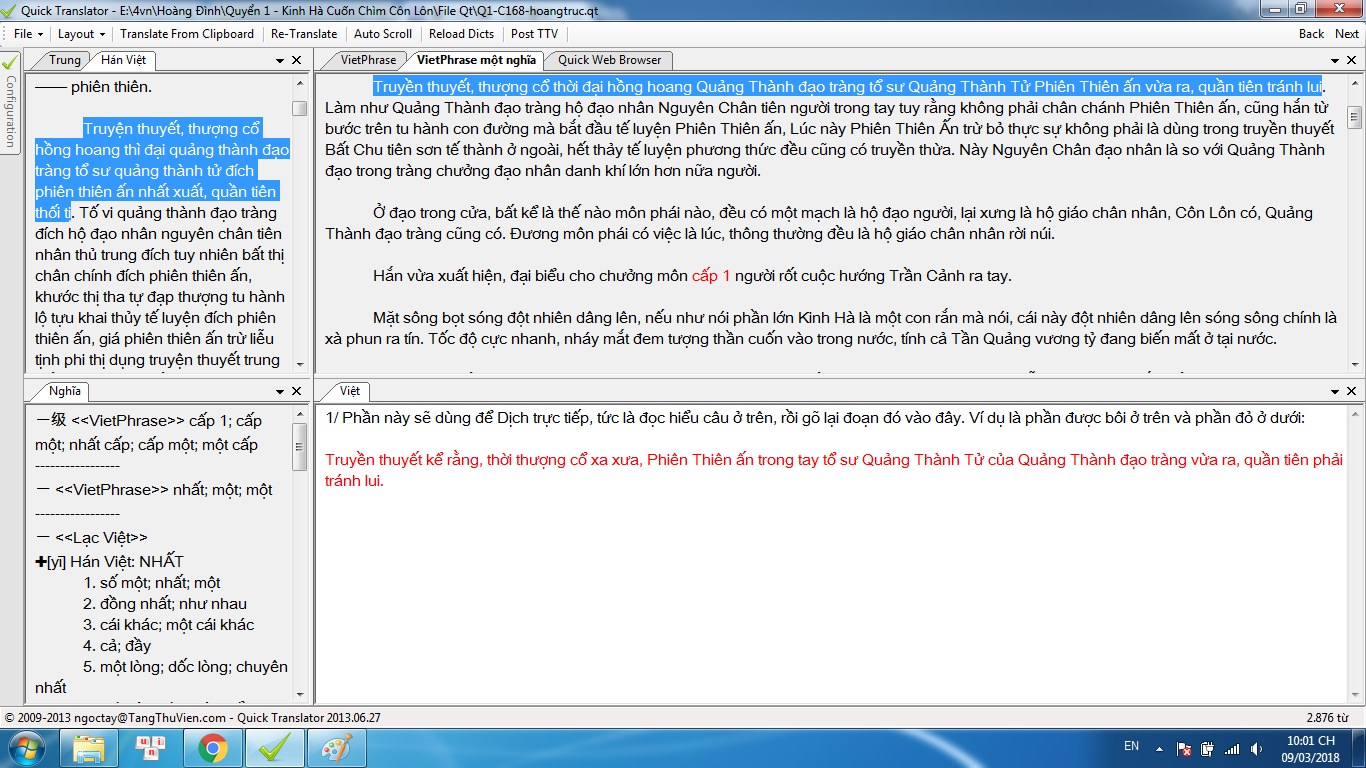Screen dimensions: 1366x768
Task: Open the Layout dropdown menu
Action: click(x=82, y=34)
